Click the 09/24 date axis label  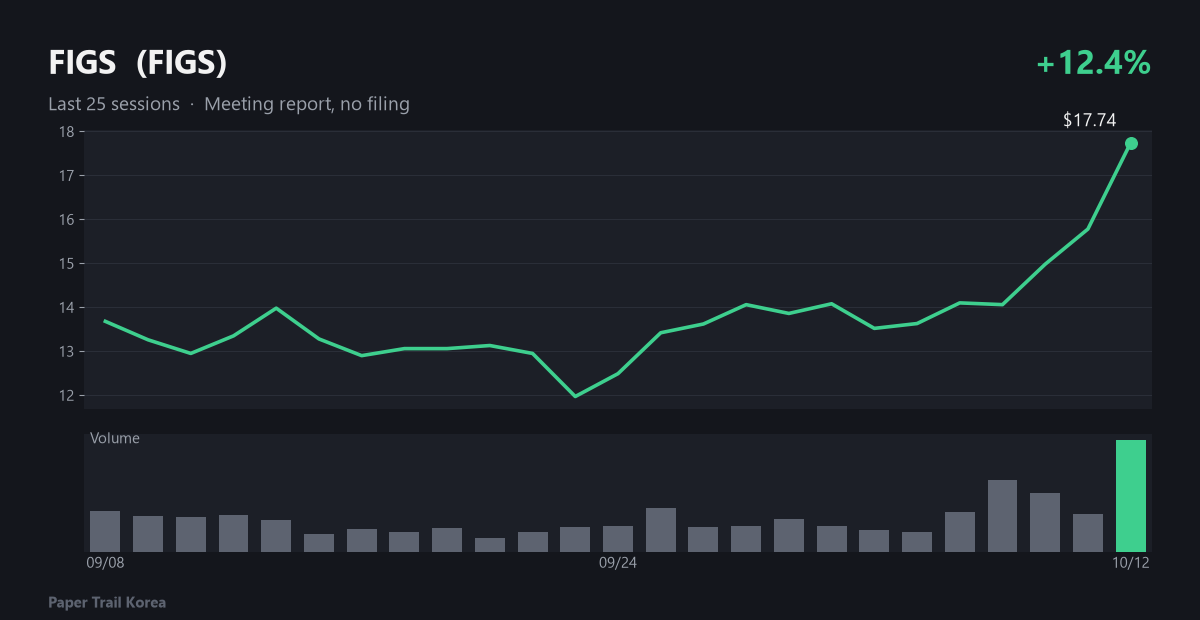point(618,563)
